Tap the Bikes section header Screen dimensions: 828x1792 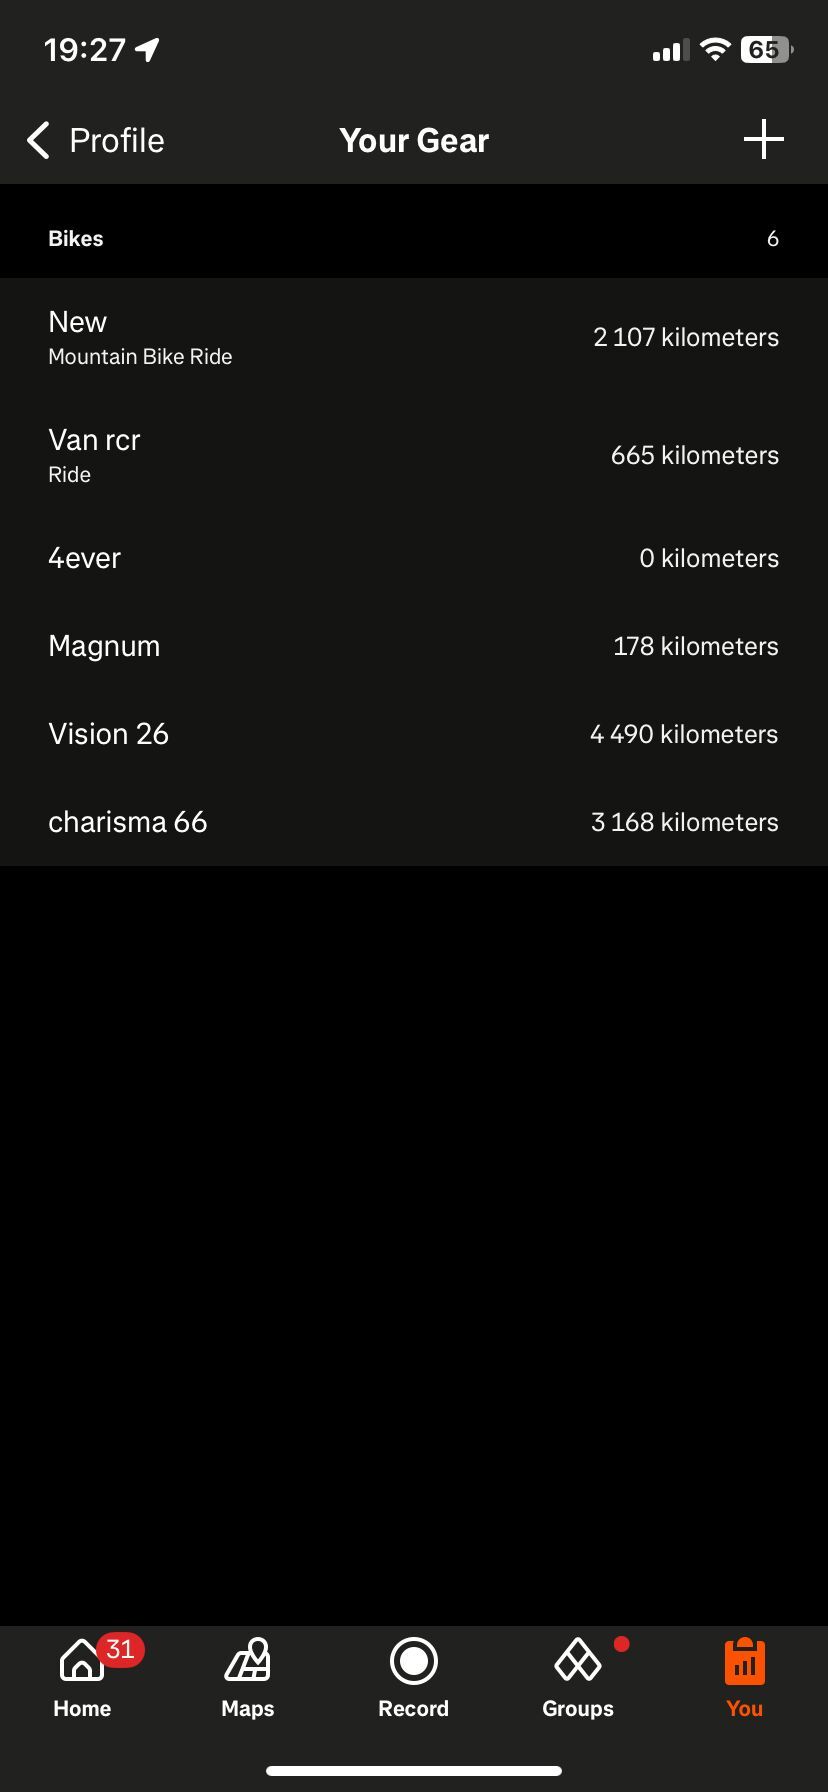pos(76,239)
